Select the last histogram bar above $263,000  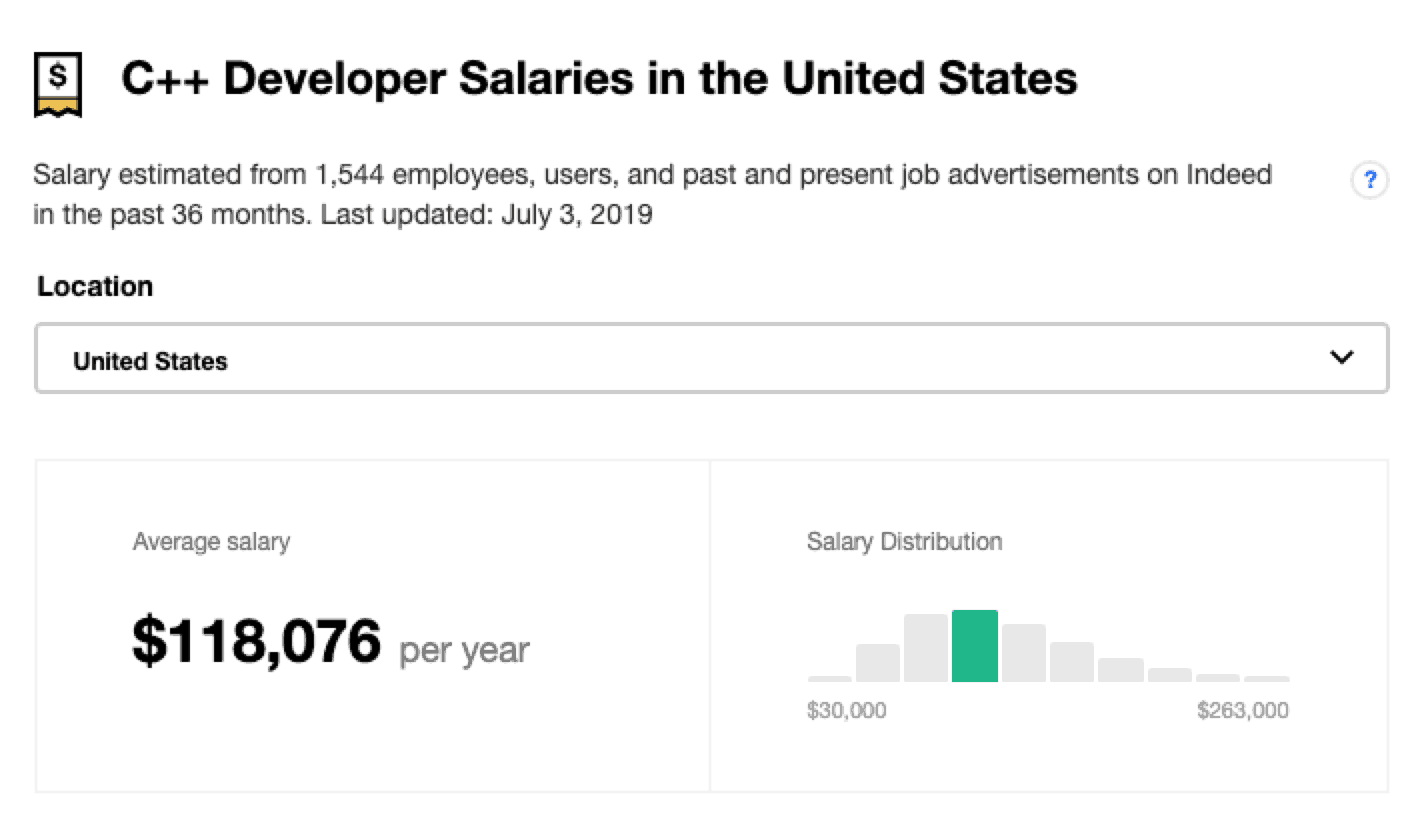pos(1266,678)
